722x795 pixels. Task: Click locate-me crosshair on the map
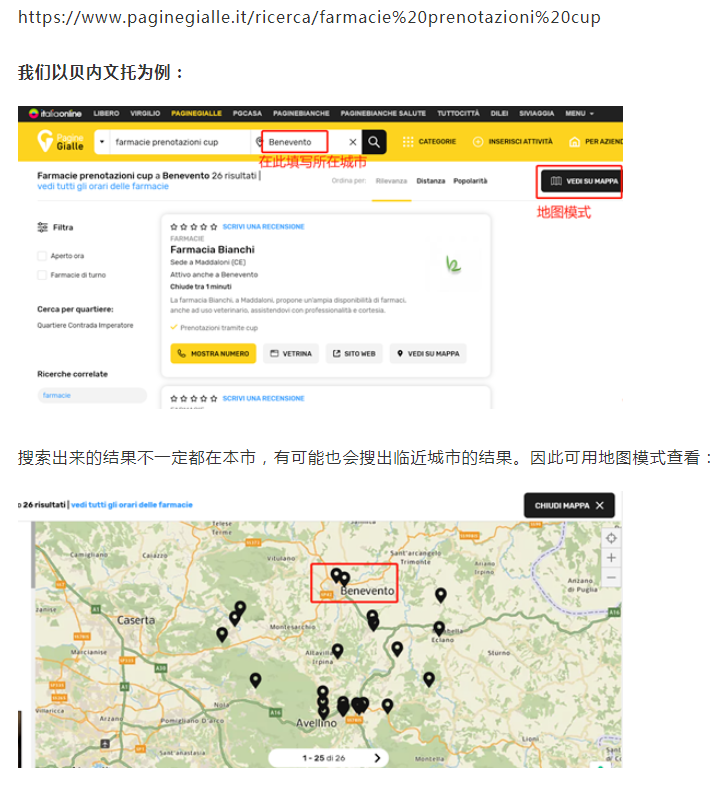[x=611, y=538]
